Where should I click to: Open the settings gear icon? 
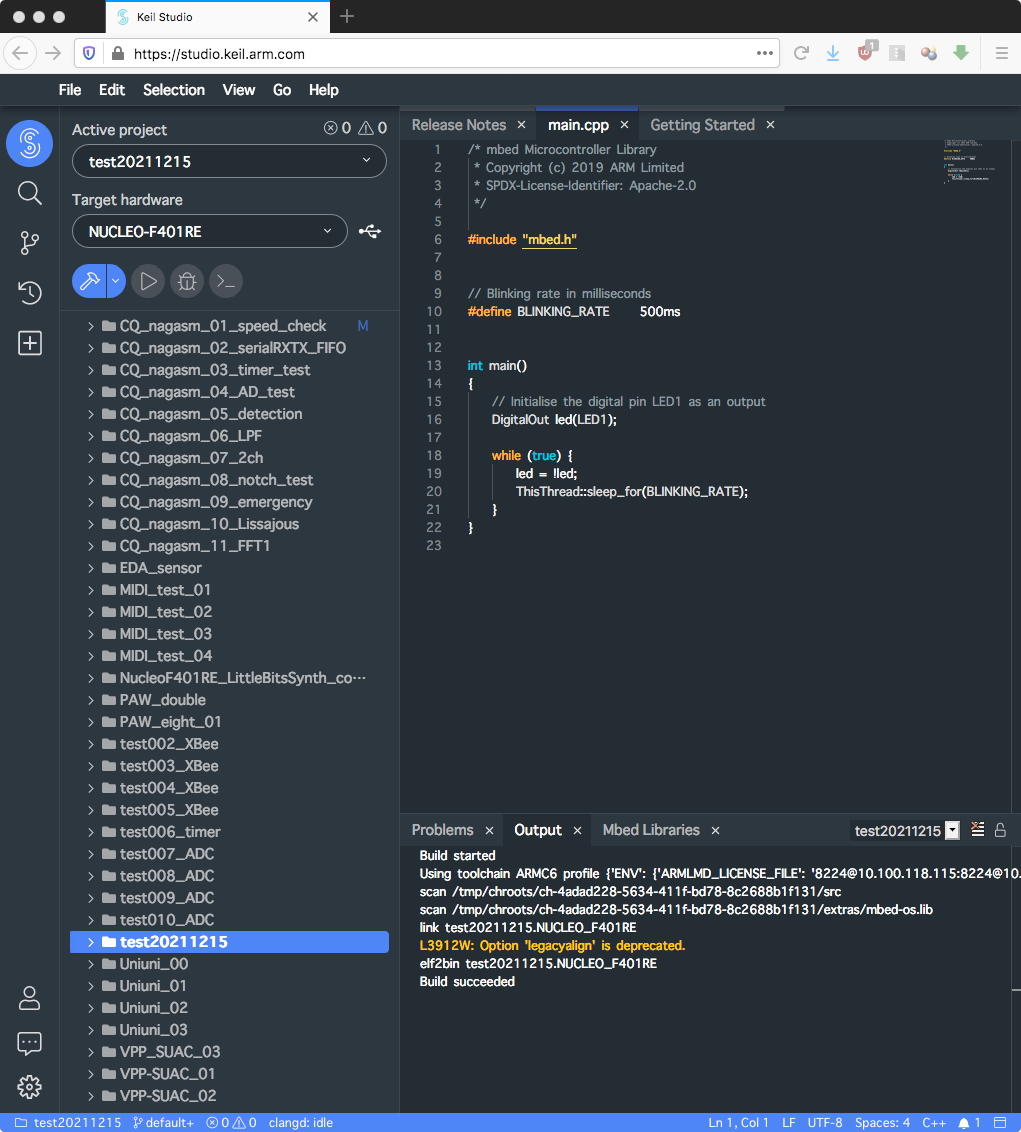point(30,1087)
